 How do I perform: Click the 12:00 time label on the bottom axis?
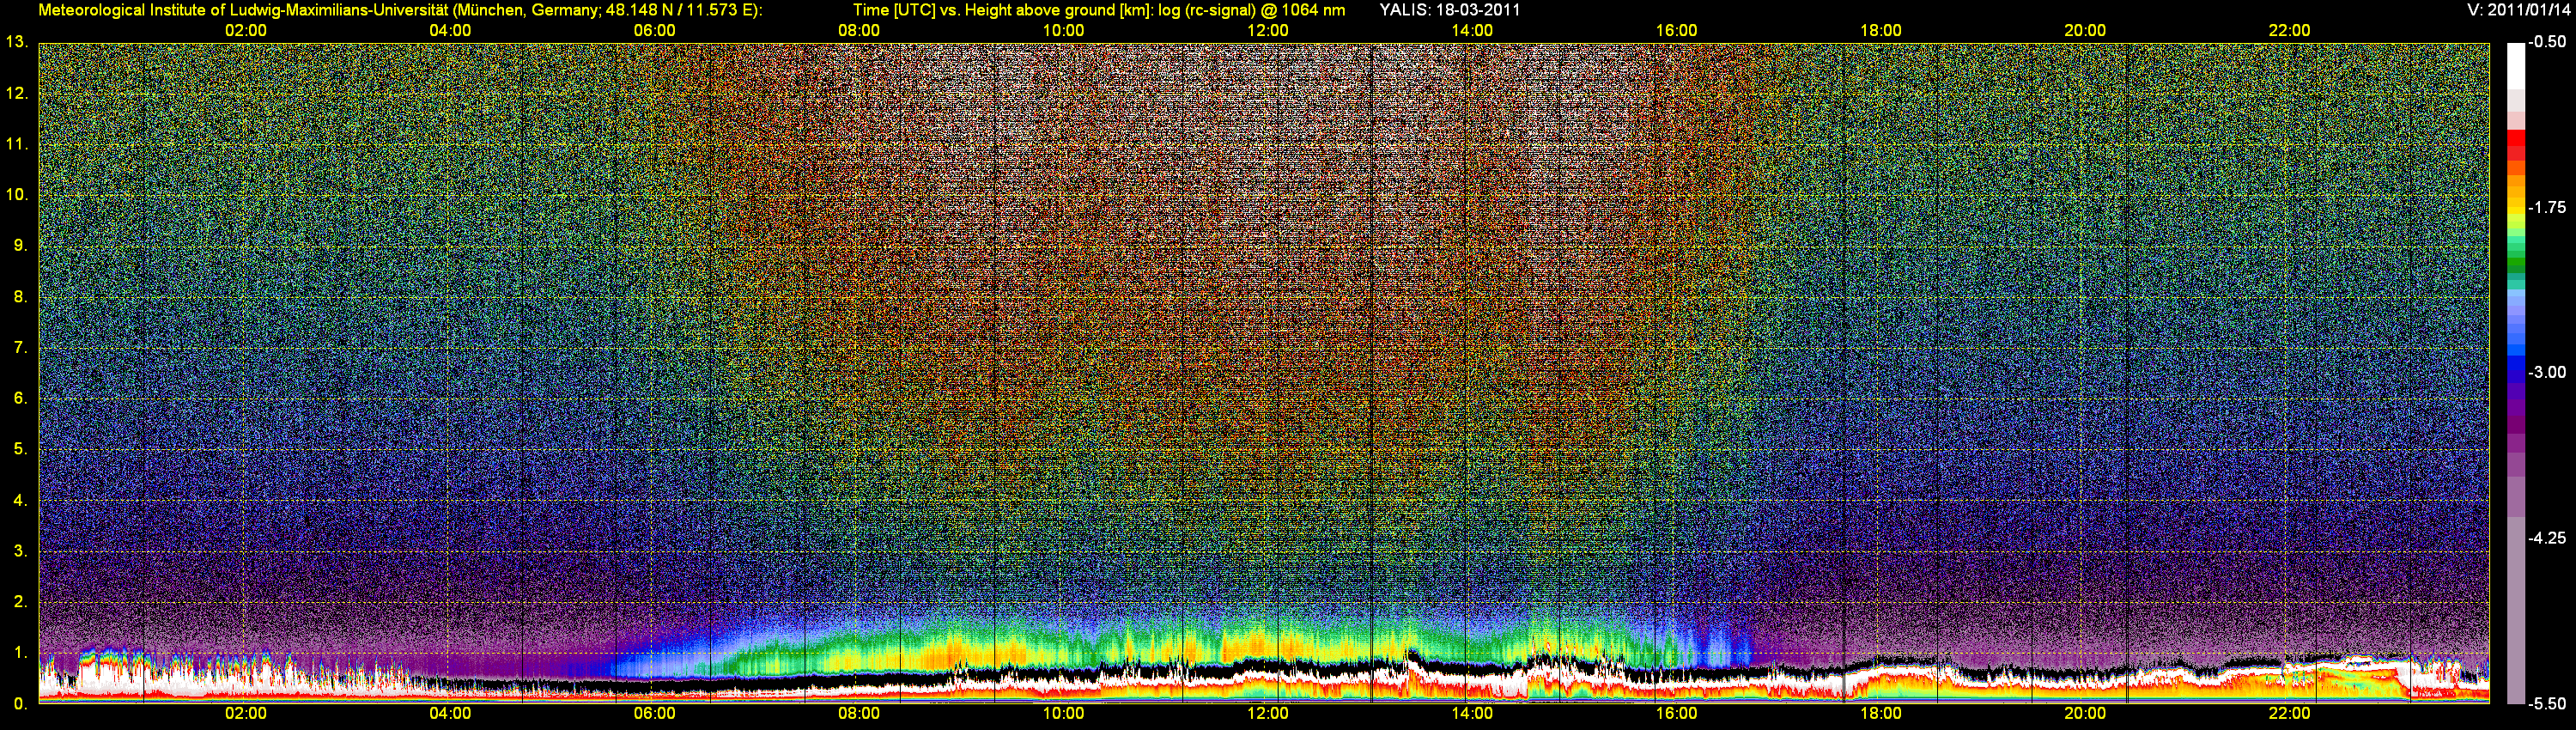click(1267, 713)
